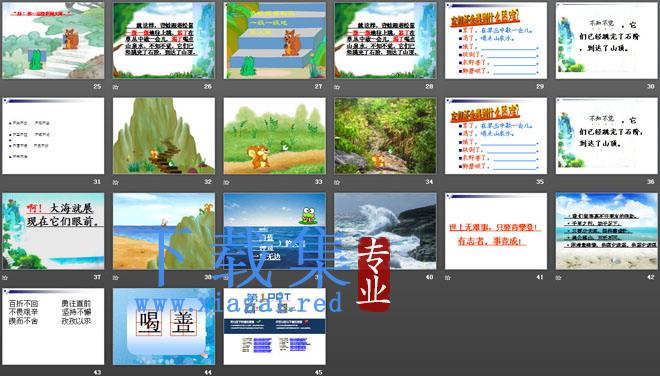The height and width of the screenshot is (376, 660).
Task: Click the animation star icon under slide 37
Action: tap(5, 277)
